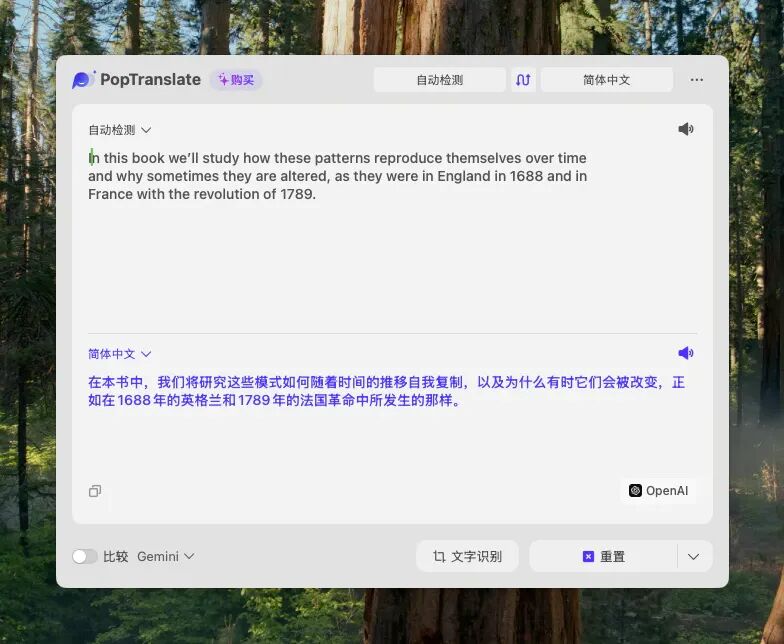Toggle the 比较 compare switch
The width and height of the screenshot is (784, 644).
84,556
